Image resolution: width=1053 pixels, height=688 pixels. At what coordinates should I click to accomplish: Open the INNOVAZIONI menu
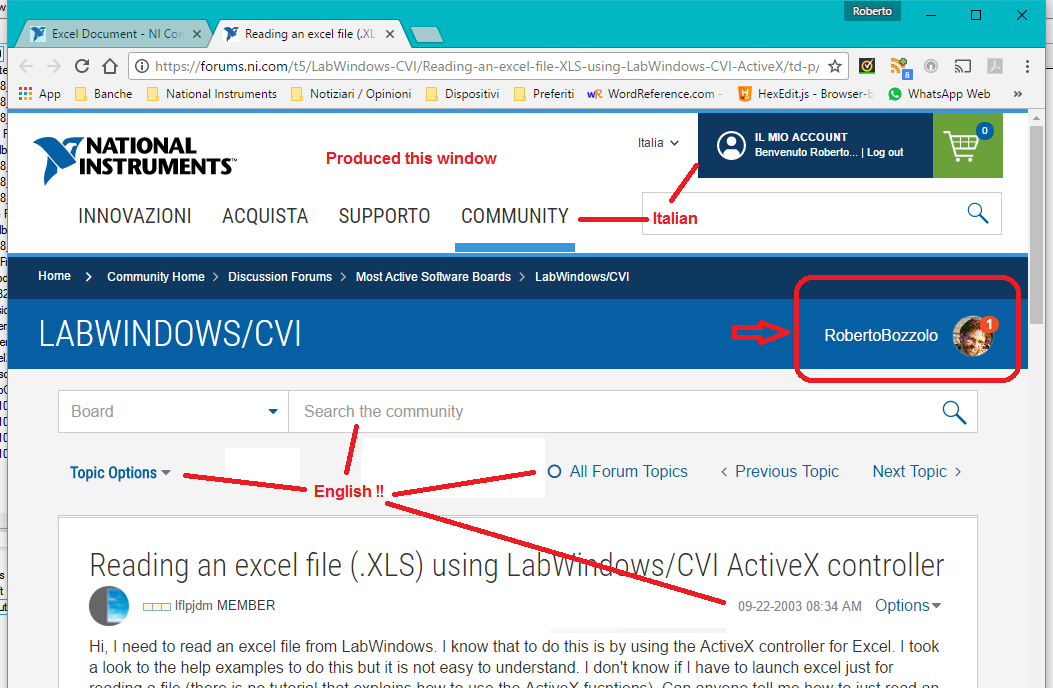(135, 216)
